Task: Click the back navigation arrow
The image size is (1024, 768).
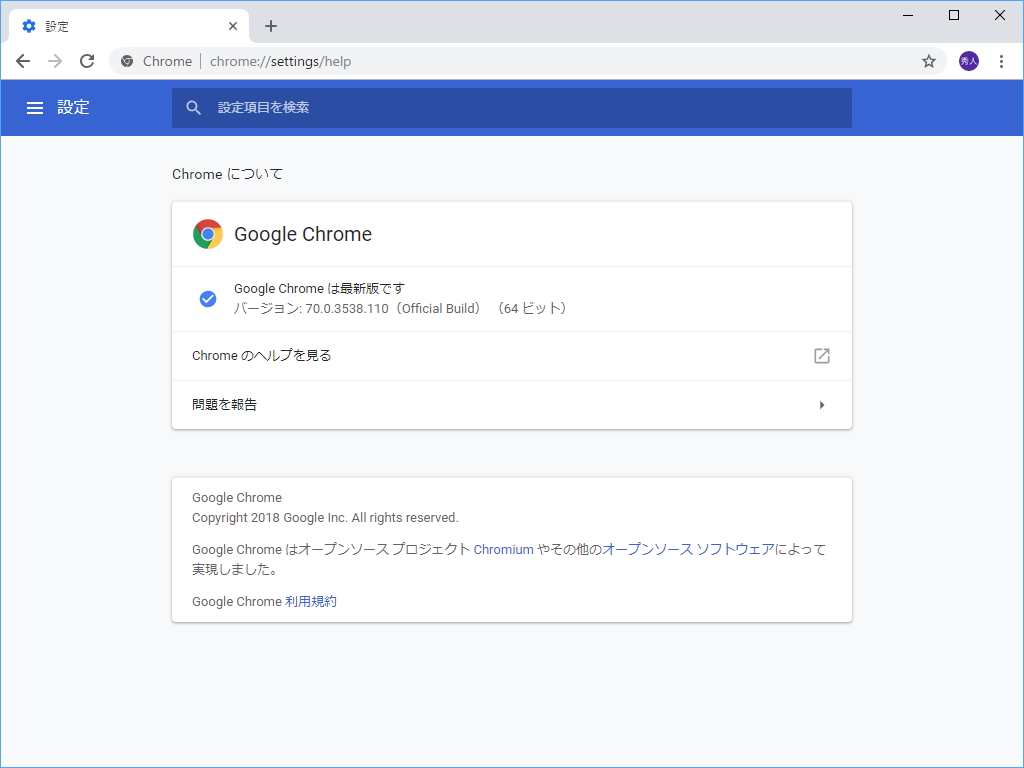Action: click(x=22, y=60)
